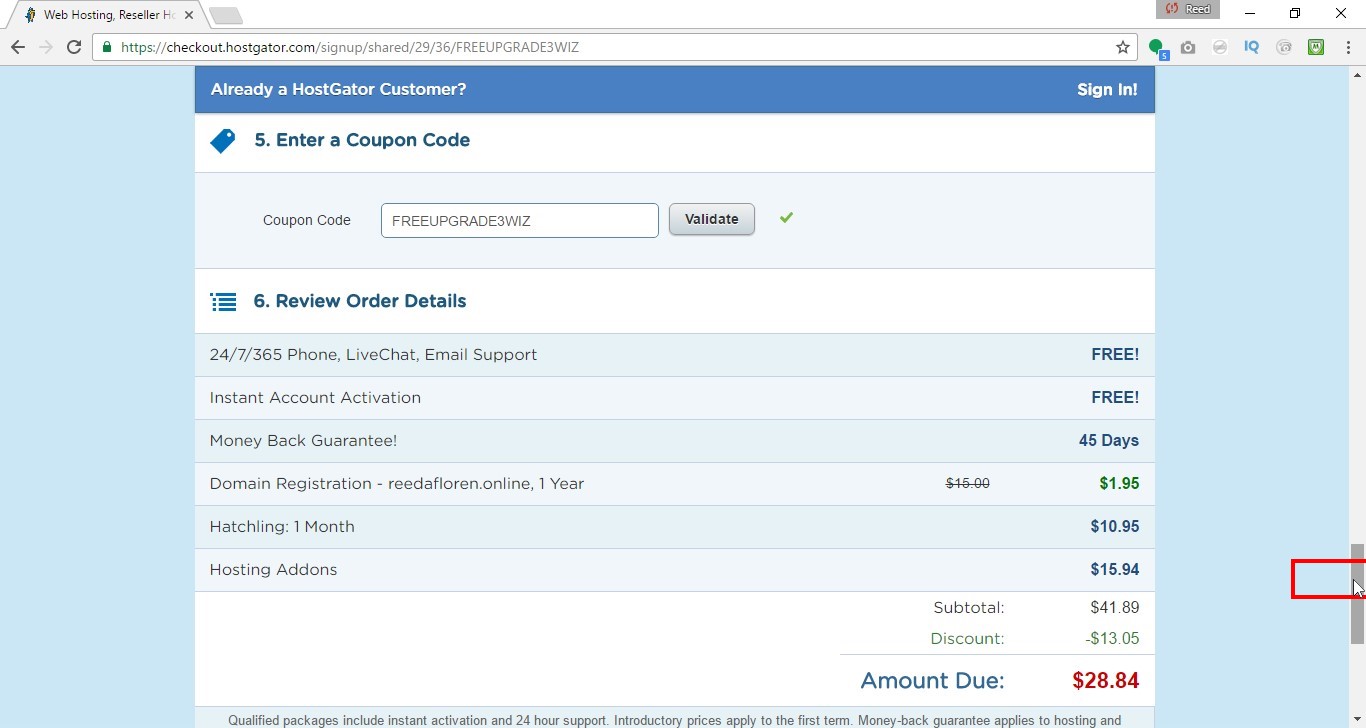Click the bookmark star in address bar
The width and height of the screenshot is (1366, 728).
click(x=1123, y=47)
